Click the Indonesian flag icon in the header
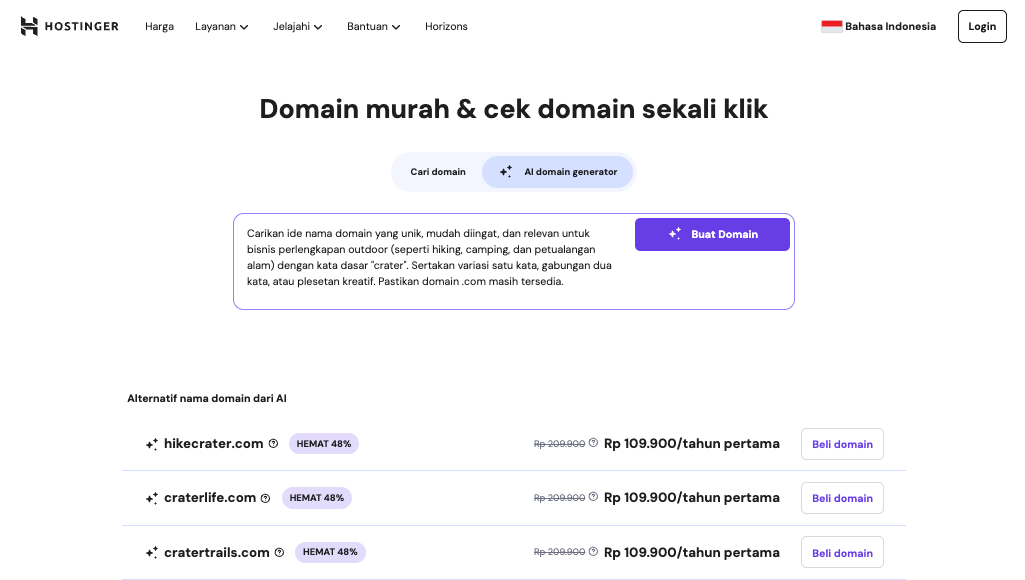Image resolution: width=1025 pixels, height=580 pixels. 831,26
